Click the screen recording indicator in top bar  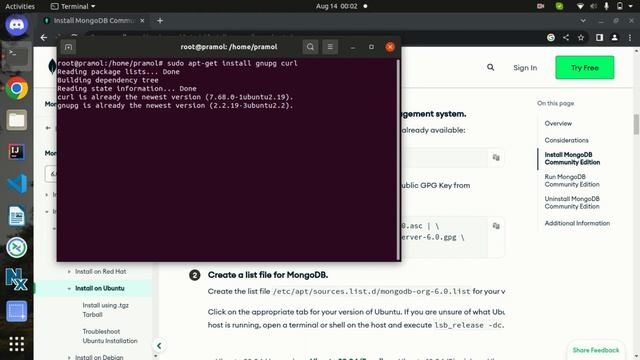[540, 6]
